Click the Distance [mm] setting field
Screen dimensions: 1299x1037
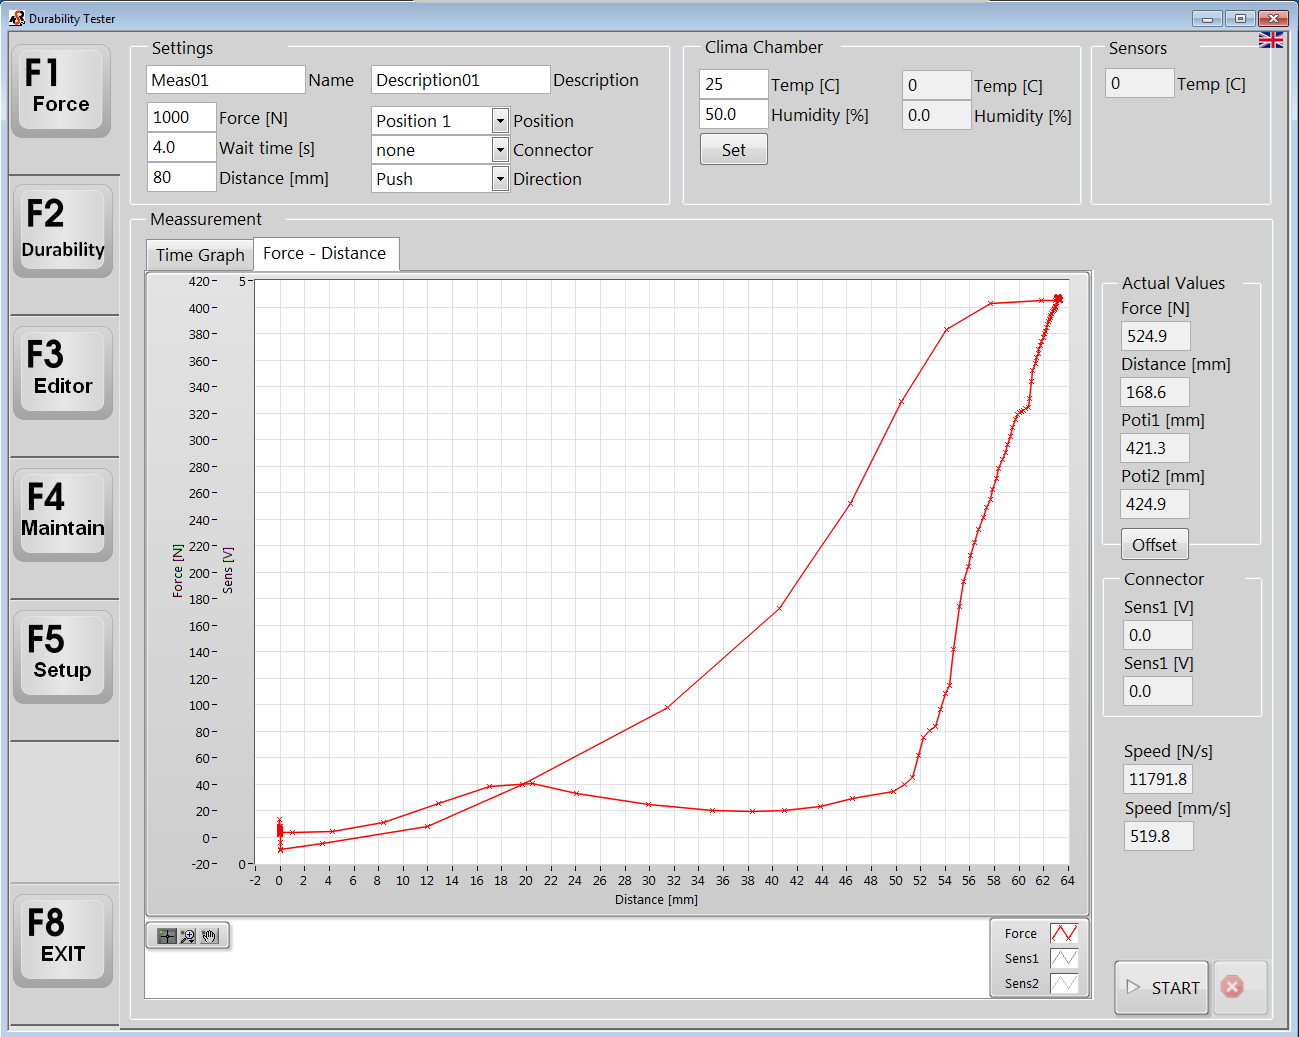coord(181,177)
